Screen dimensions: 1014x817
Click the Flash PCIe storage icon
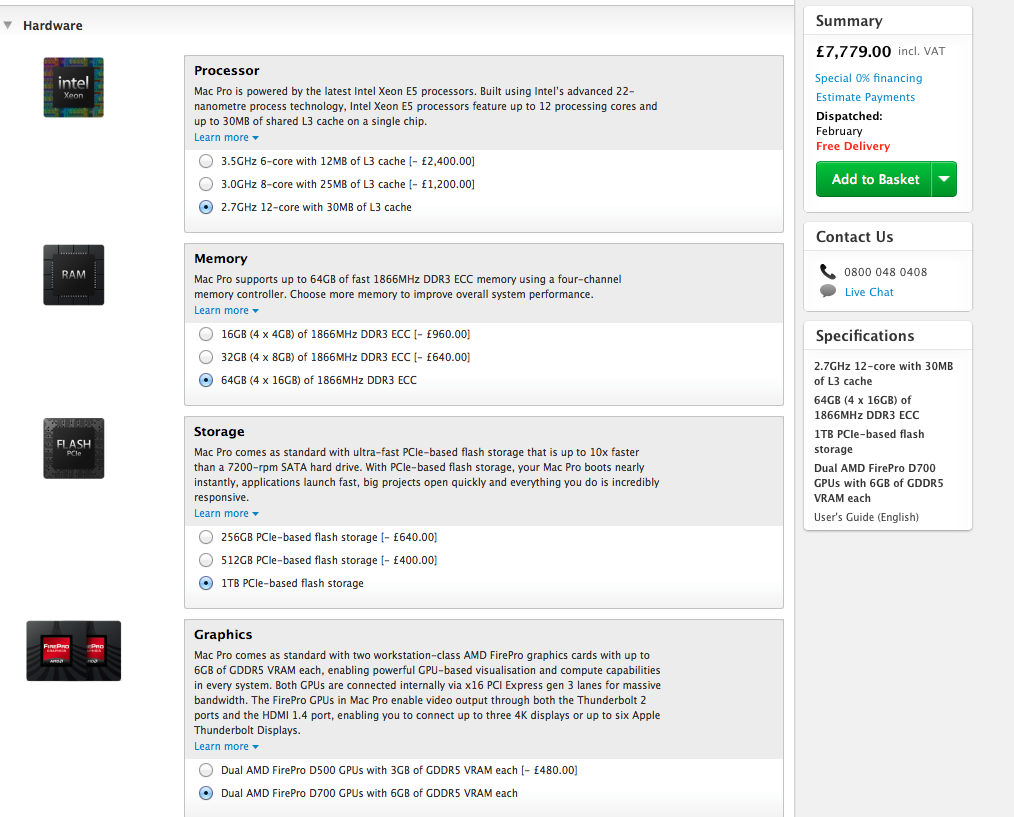point(74,448)
